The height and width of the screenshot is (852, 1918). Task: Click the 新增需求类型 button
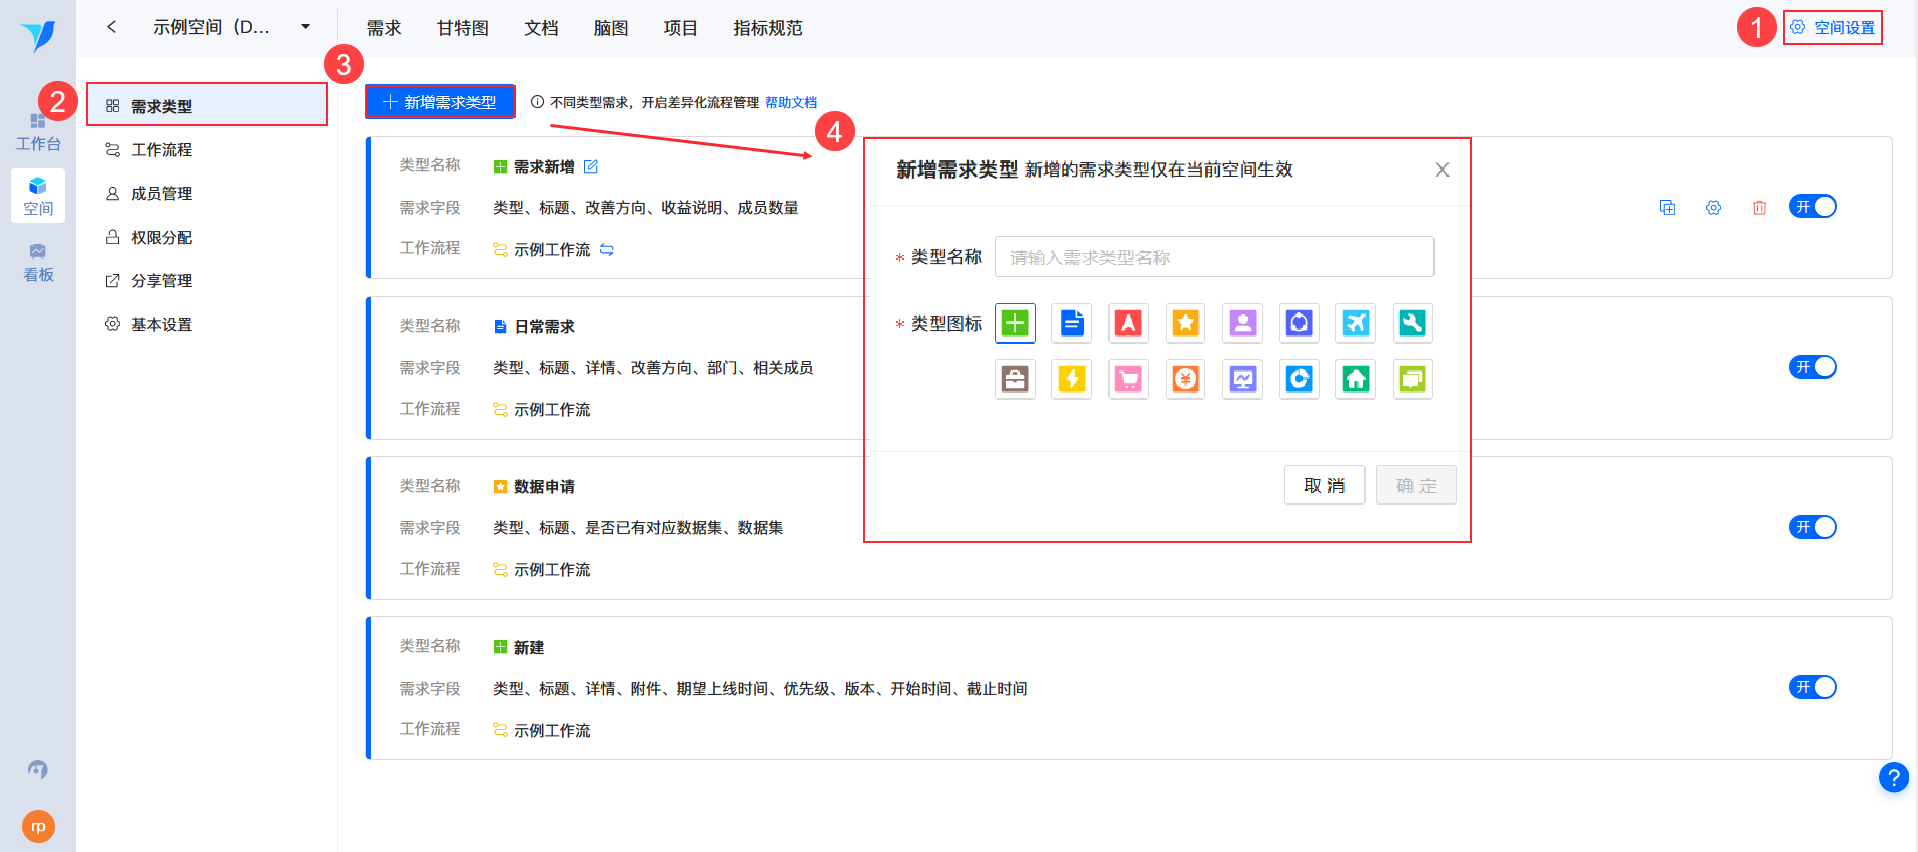440,102
